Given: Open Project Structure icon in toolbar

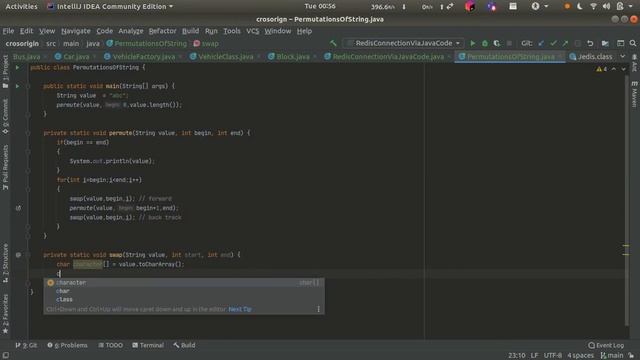Looking at the screenshot, I should coord(605,43).
